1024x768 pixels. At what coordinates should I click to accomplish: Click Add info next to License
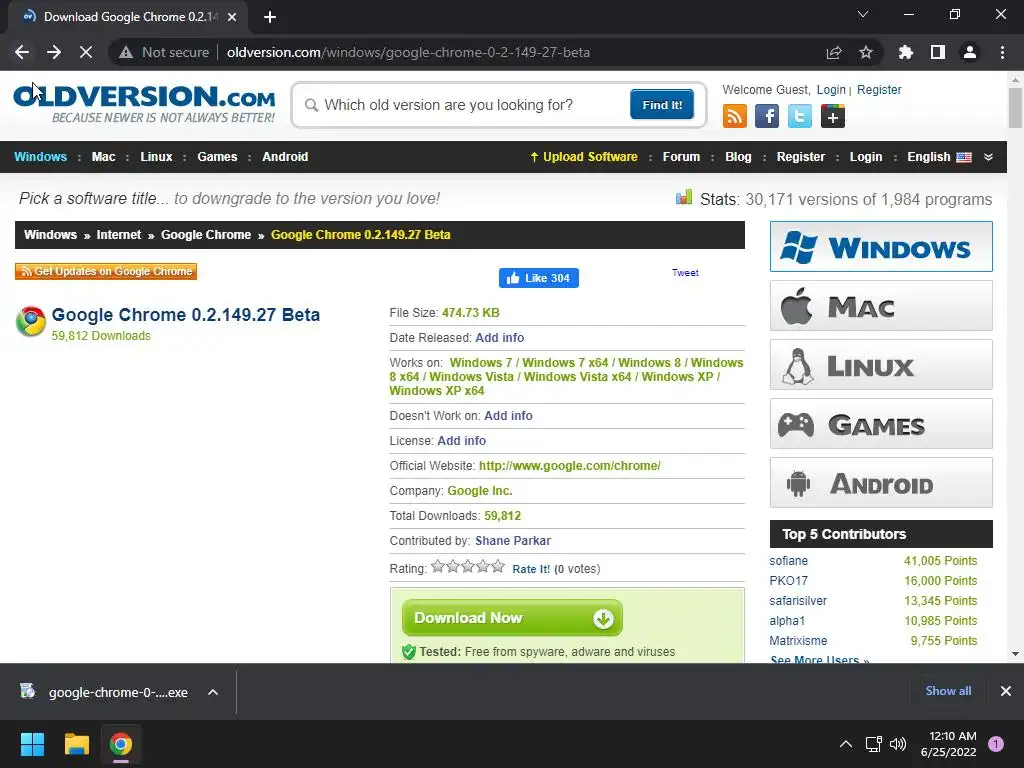click(461, 441)
